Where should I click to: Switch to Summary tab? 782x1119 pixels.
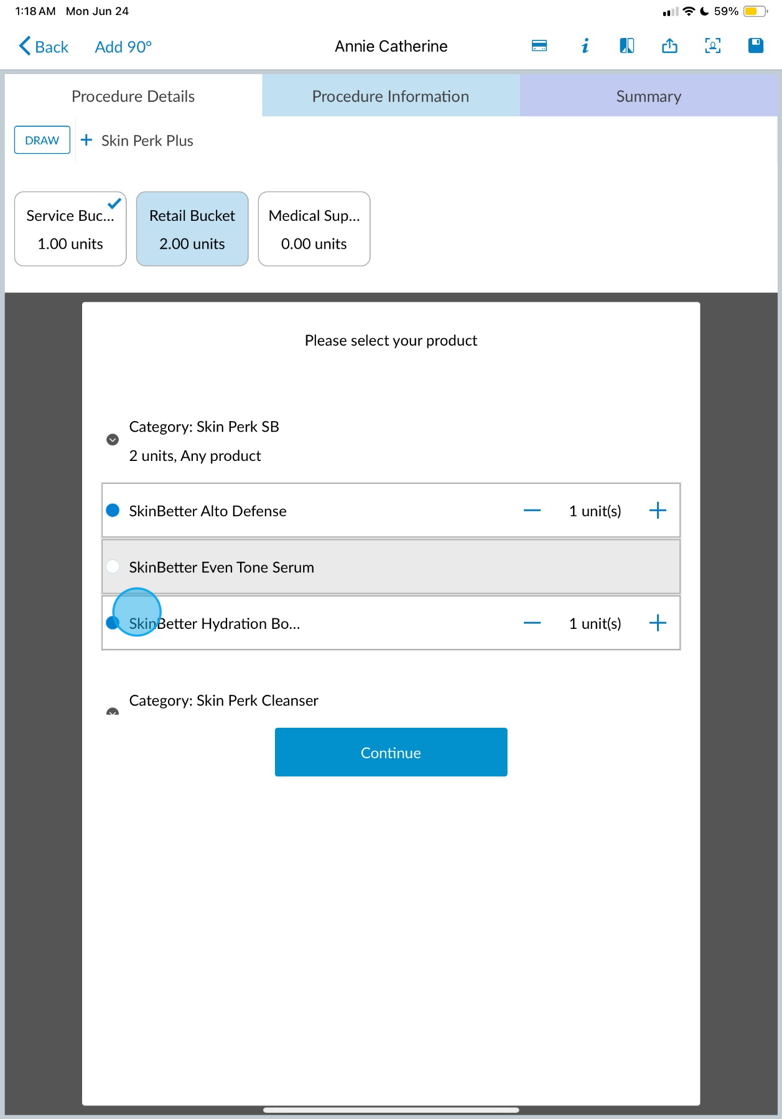click(x=649, y=96)
